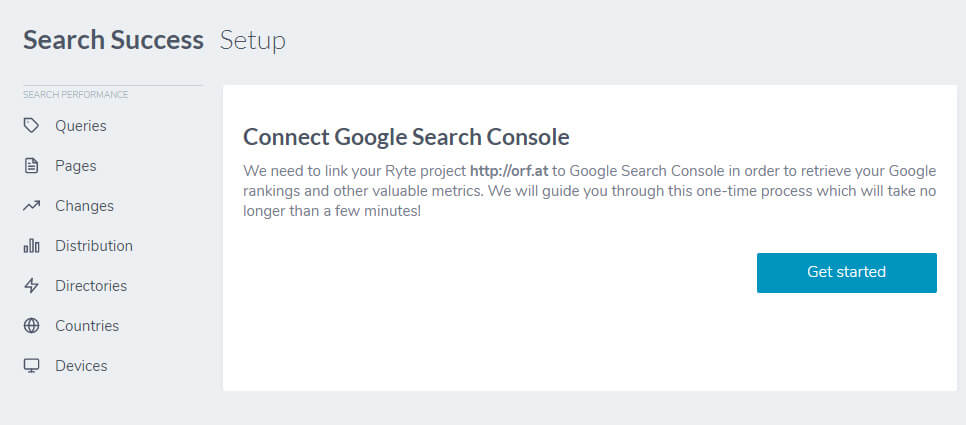Click the Queries tag icon
The image size is (966, 425).
click(31, 126)
